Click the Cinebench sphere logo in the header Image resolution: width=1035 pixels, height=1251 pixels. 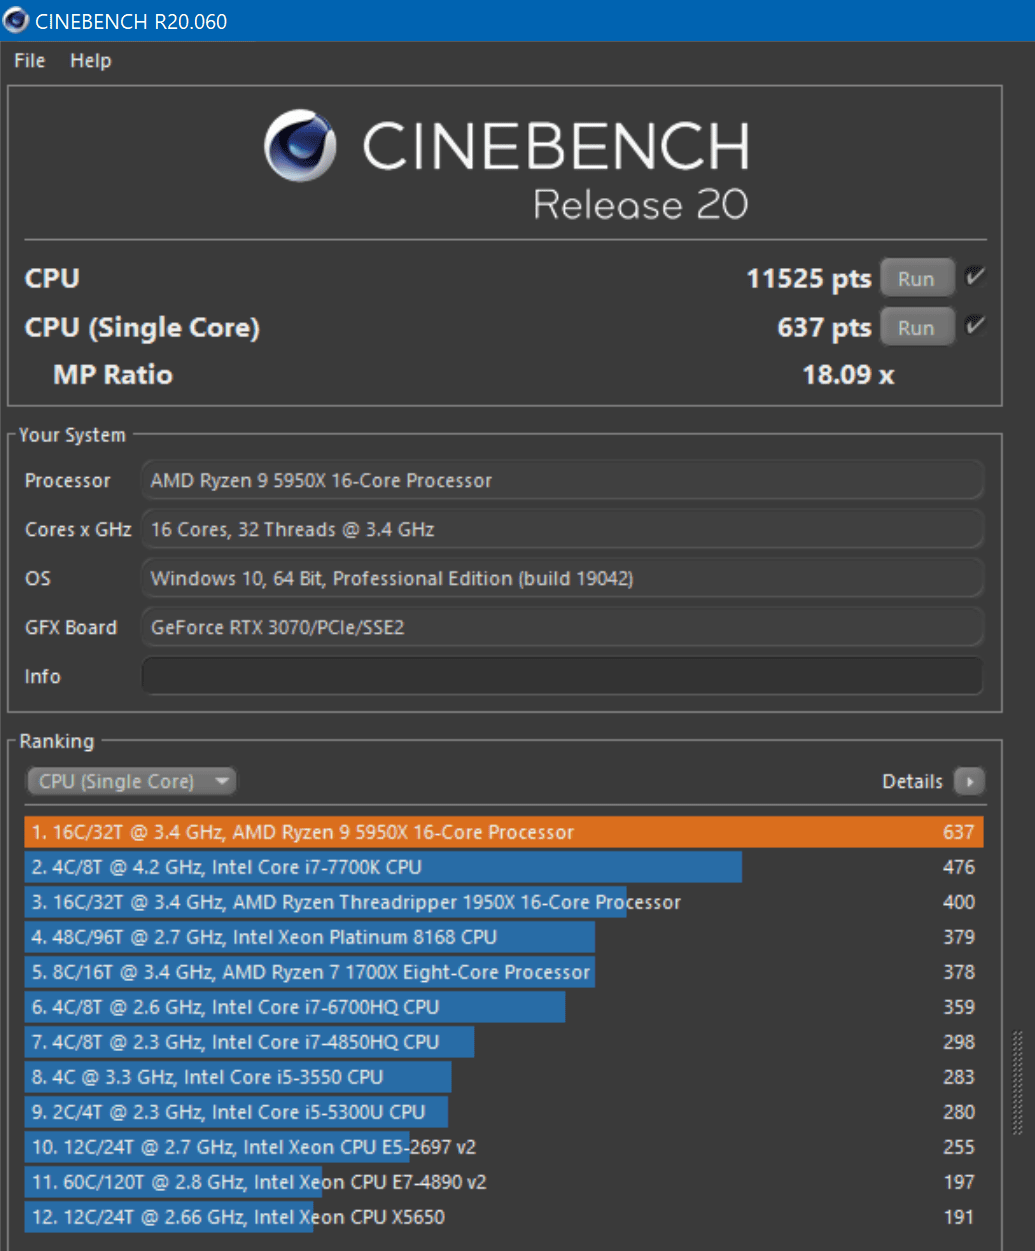pyautogui.click(x=300, y=146)
